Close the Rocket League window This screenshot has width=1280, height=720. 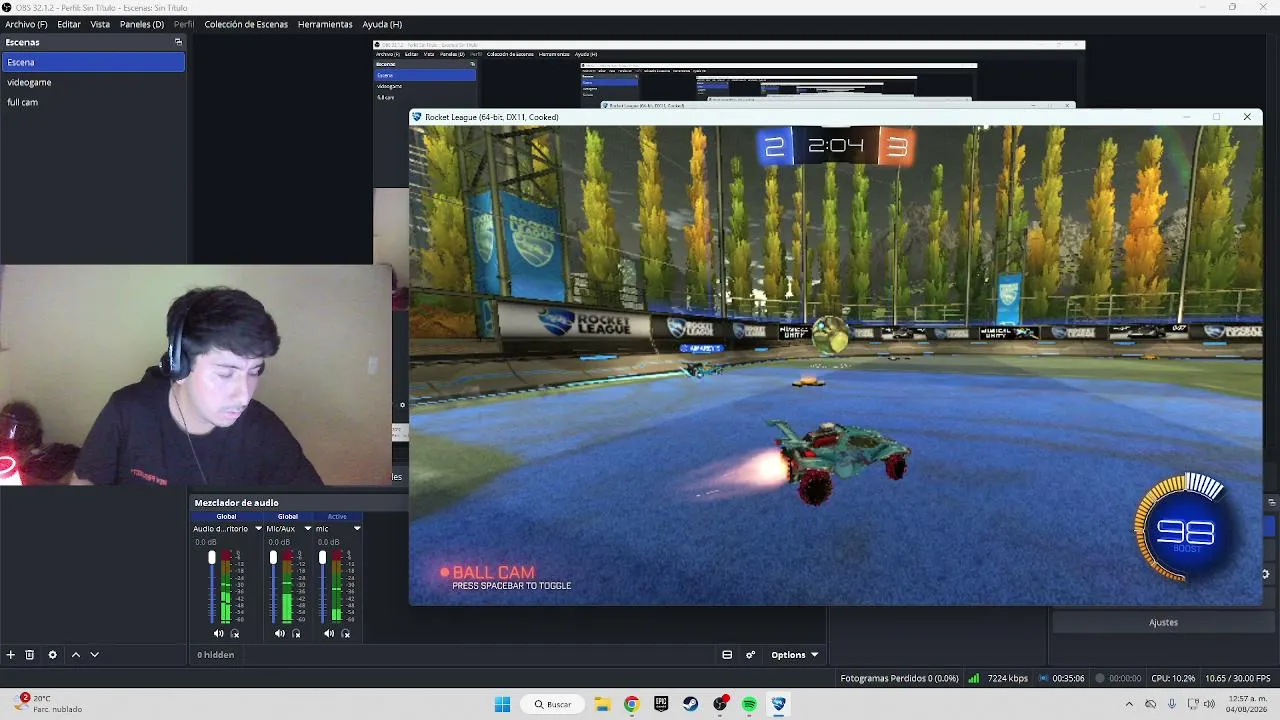click(1247, 117)
